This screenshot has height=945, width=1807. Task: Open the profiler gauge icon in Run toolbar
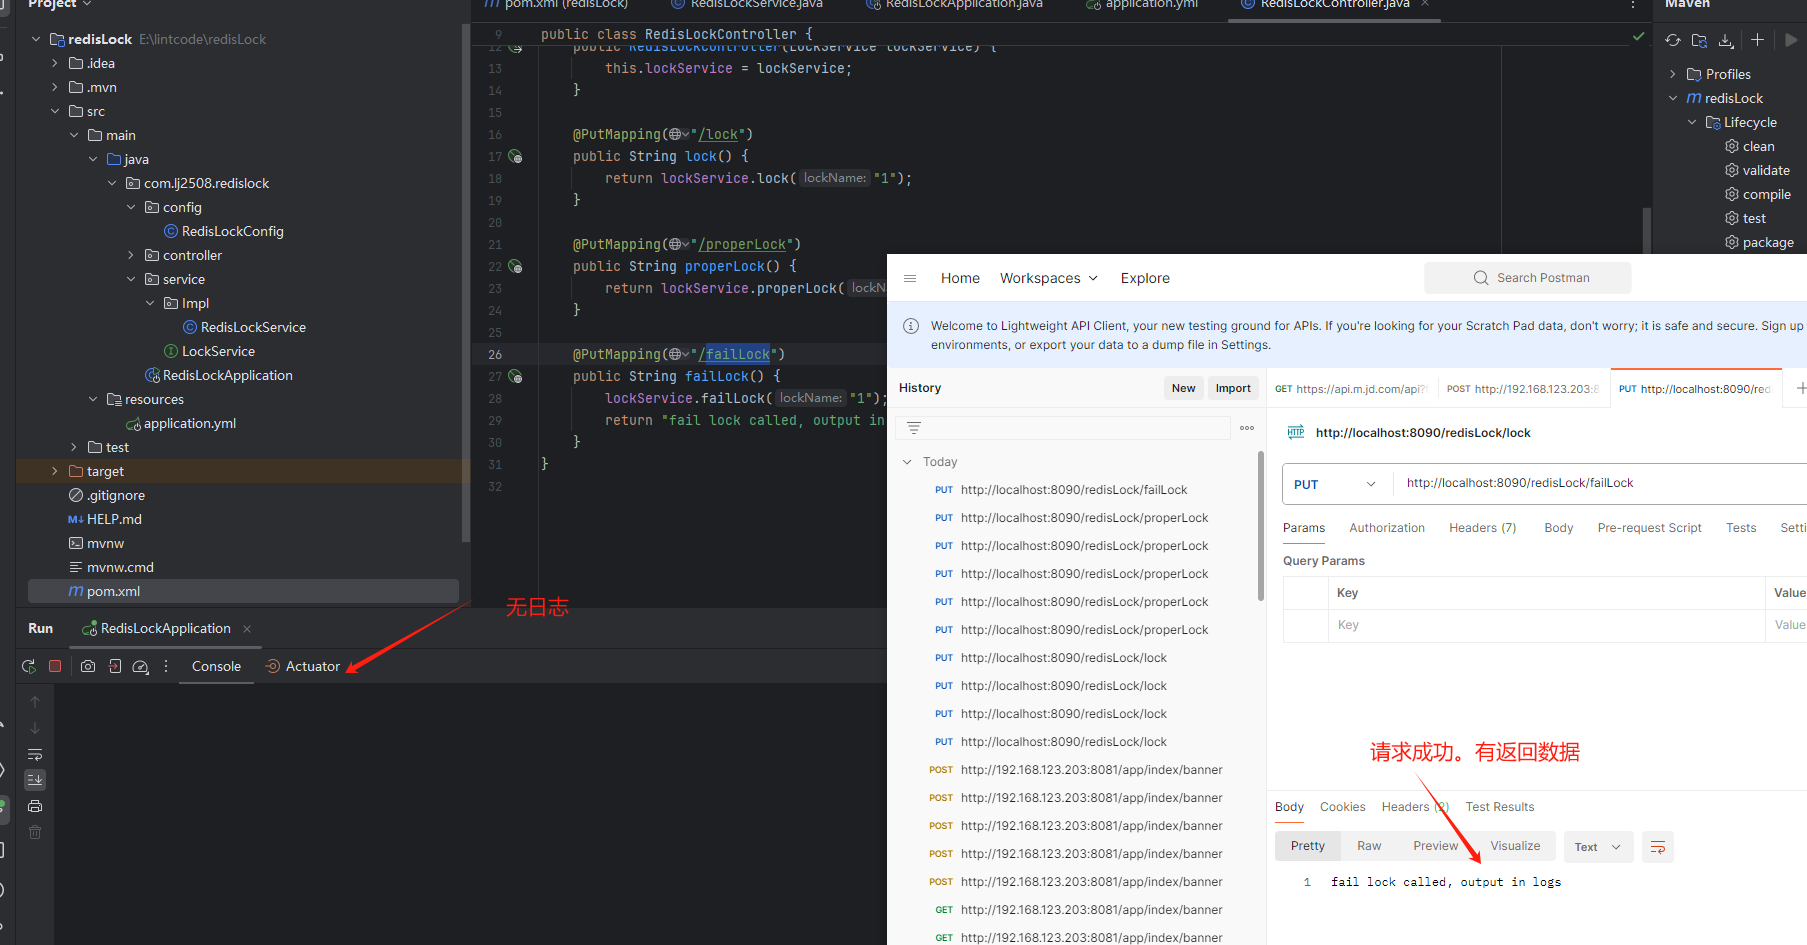point(141,666)
